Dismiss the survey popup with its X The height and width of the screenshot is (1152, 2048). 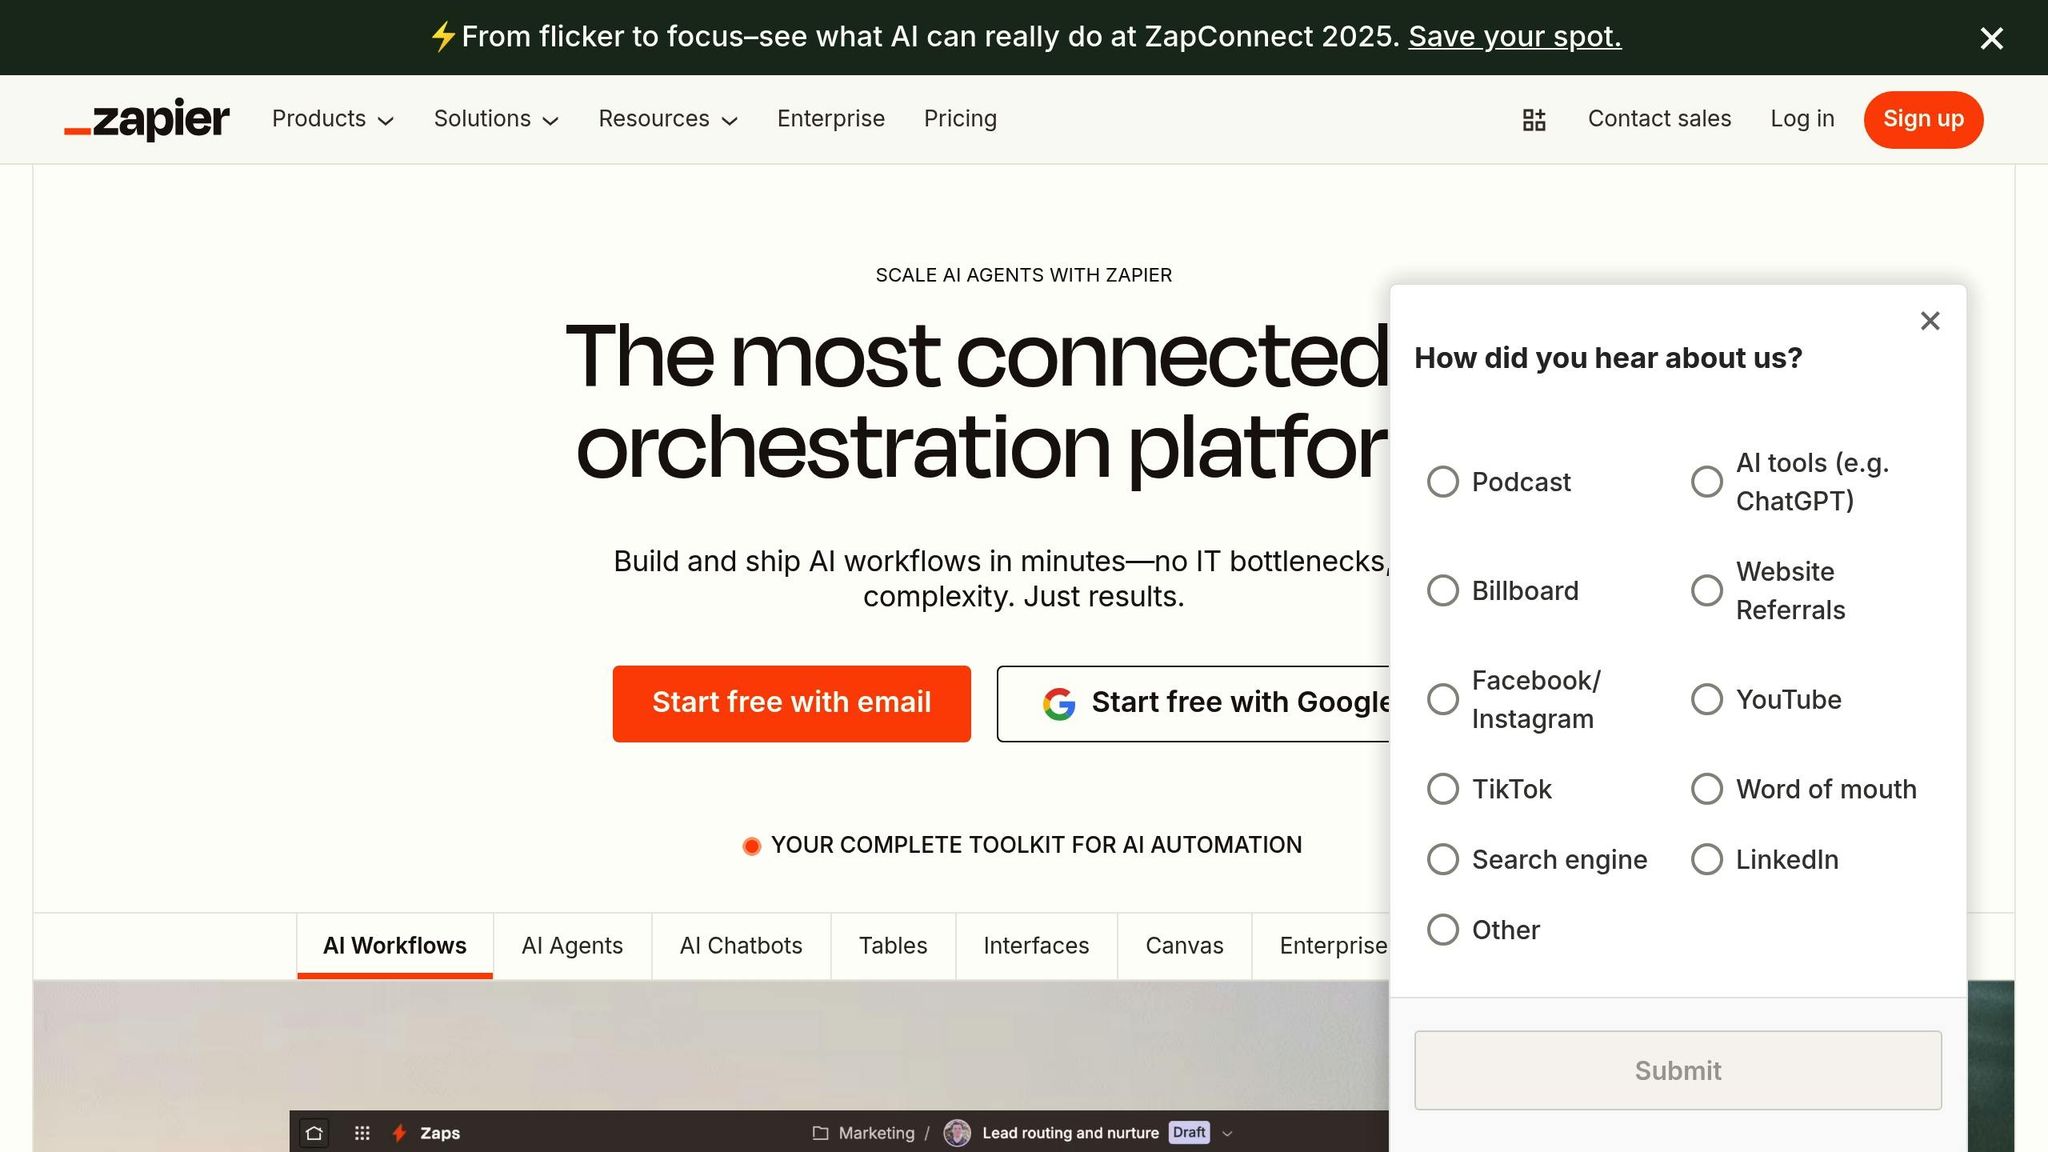tap(1930, 321)
